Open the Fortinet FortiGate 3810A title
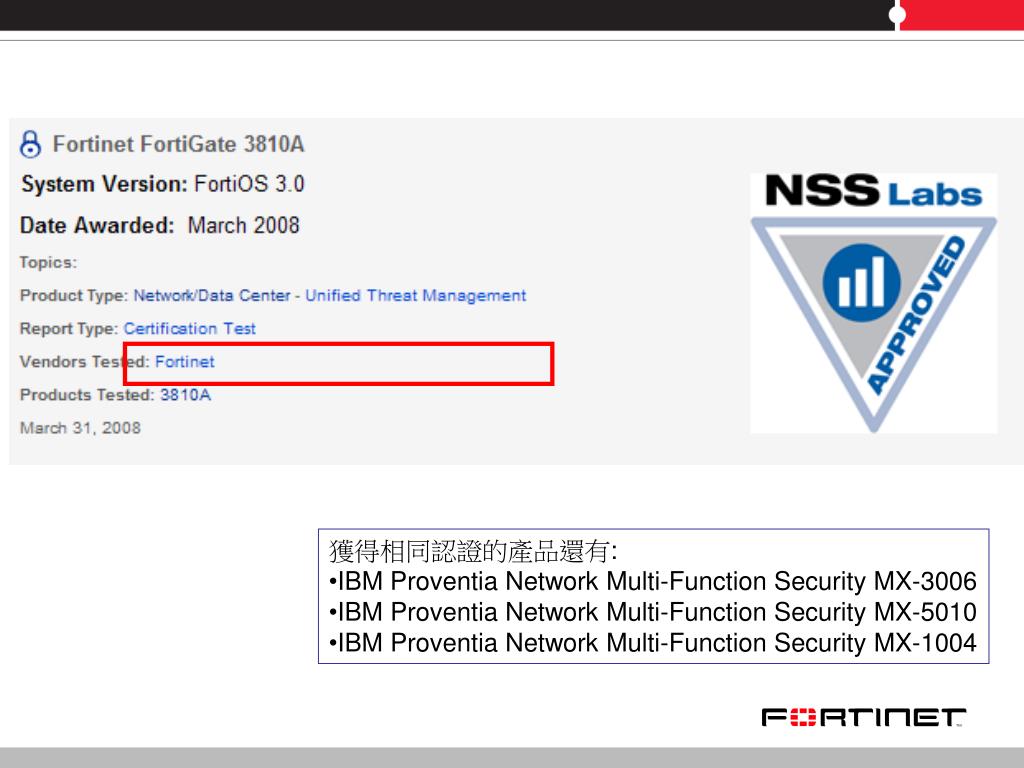The image size is (1024, 768). (x=178, y=144)
